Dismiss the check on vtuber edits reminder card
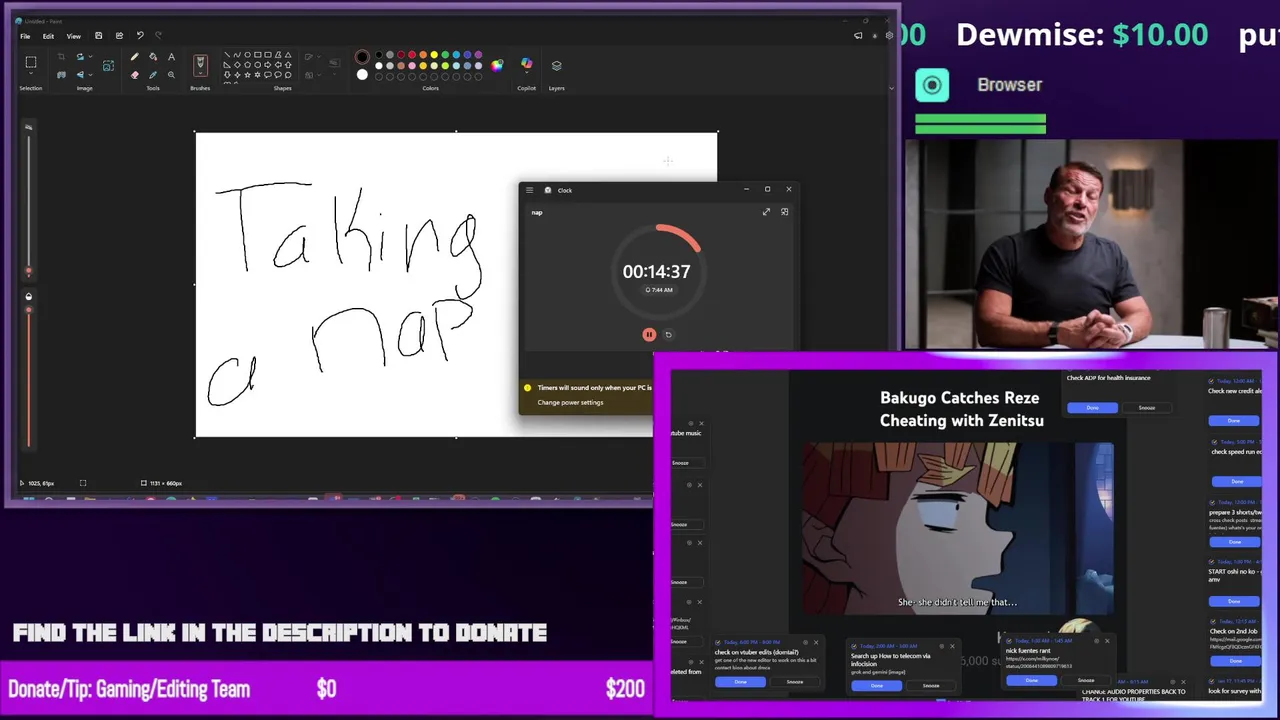The width and height of the screenshot is (1280, 720). click(x=816, y=642)
